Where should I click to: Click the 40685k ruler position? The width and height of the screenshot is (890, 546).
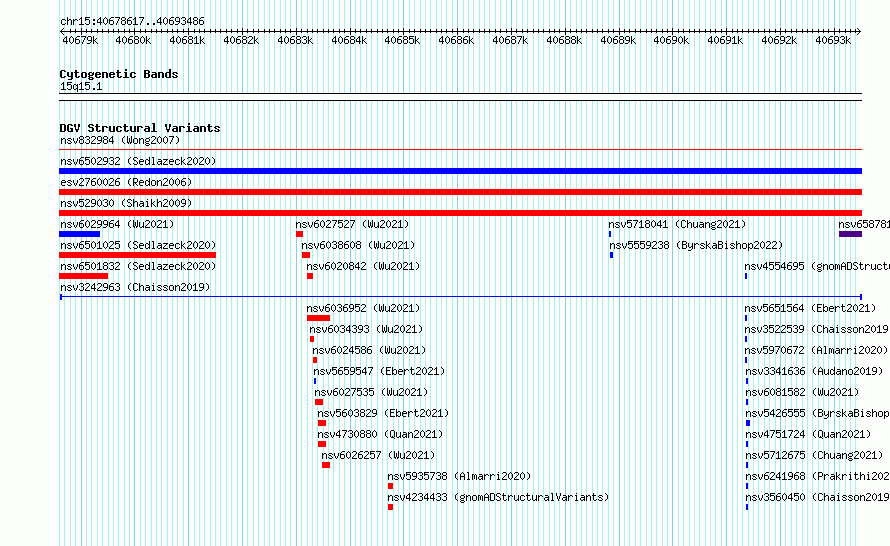(402, 40)
